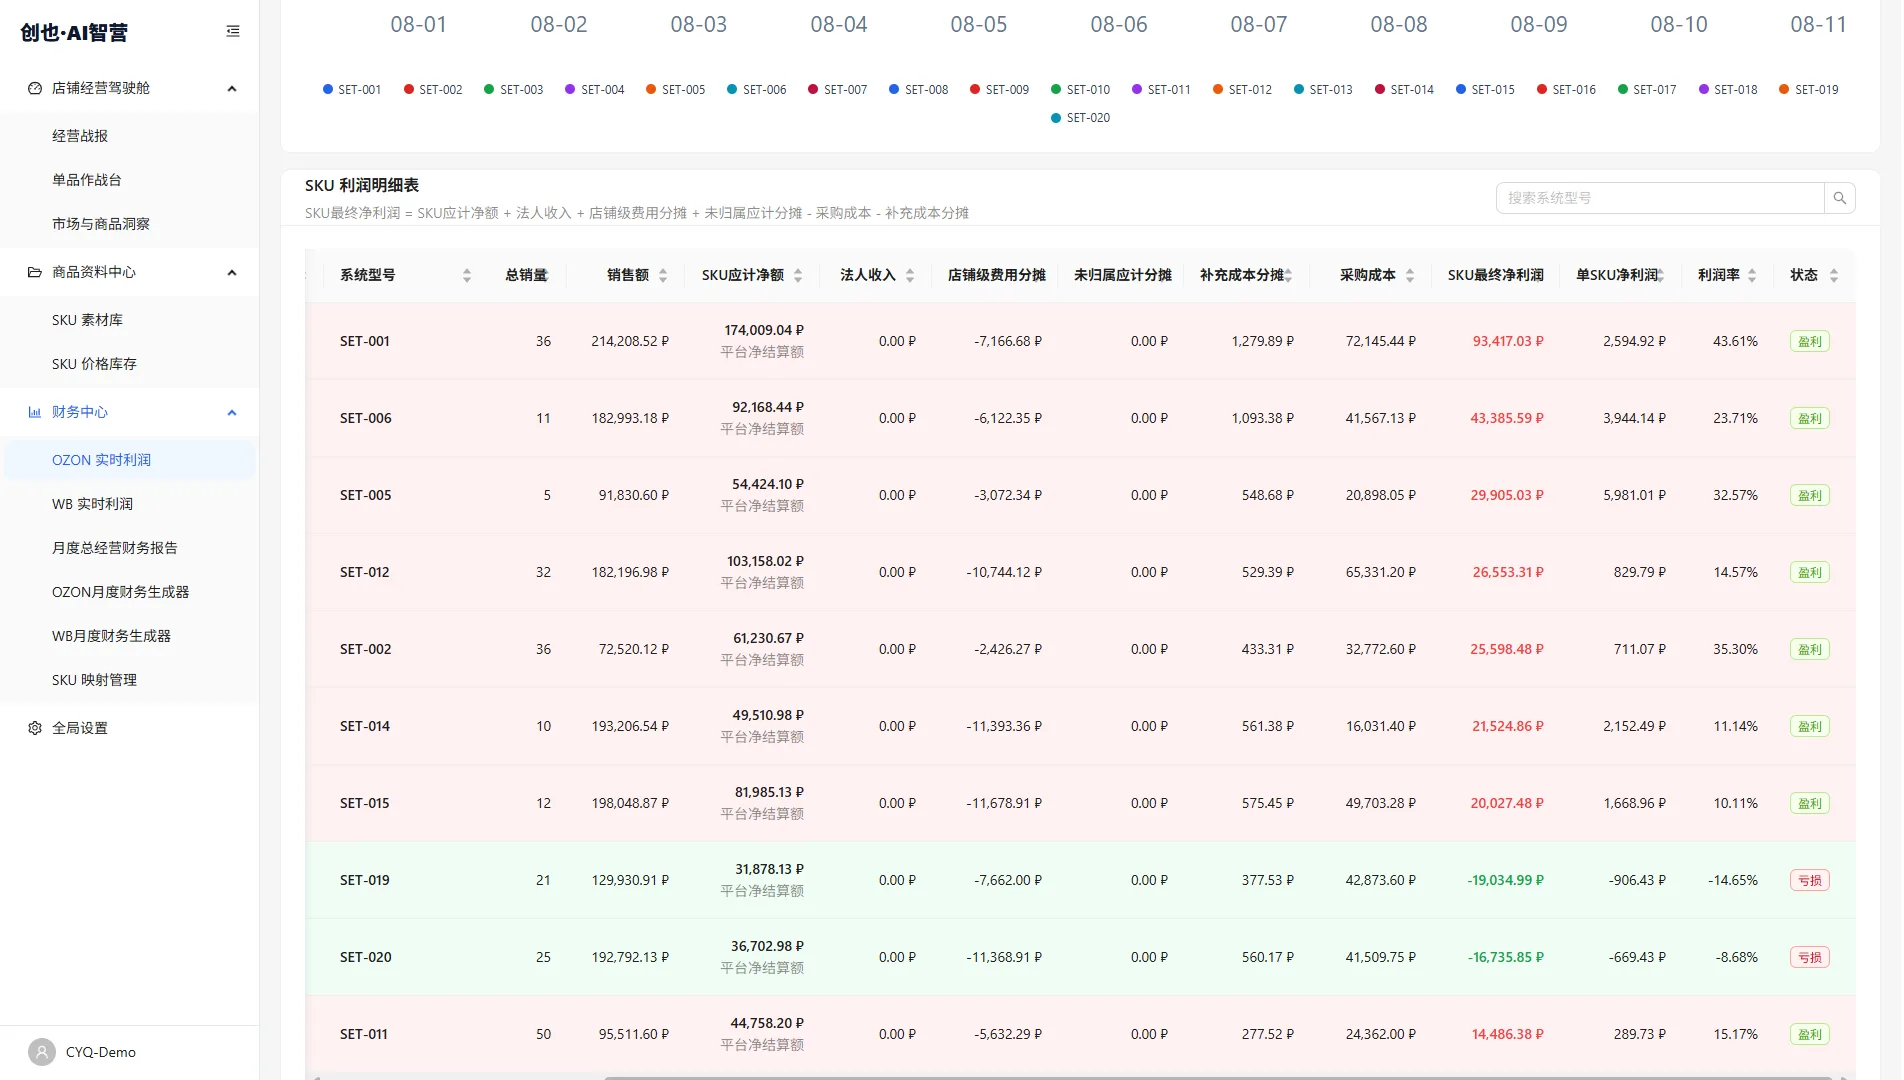This screenshot has height=1080, width=1904.
Task: Collapse the 店铺经营驾驶舱 menu group
Action: (130, 88)
